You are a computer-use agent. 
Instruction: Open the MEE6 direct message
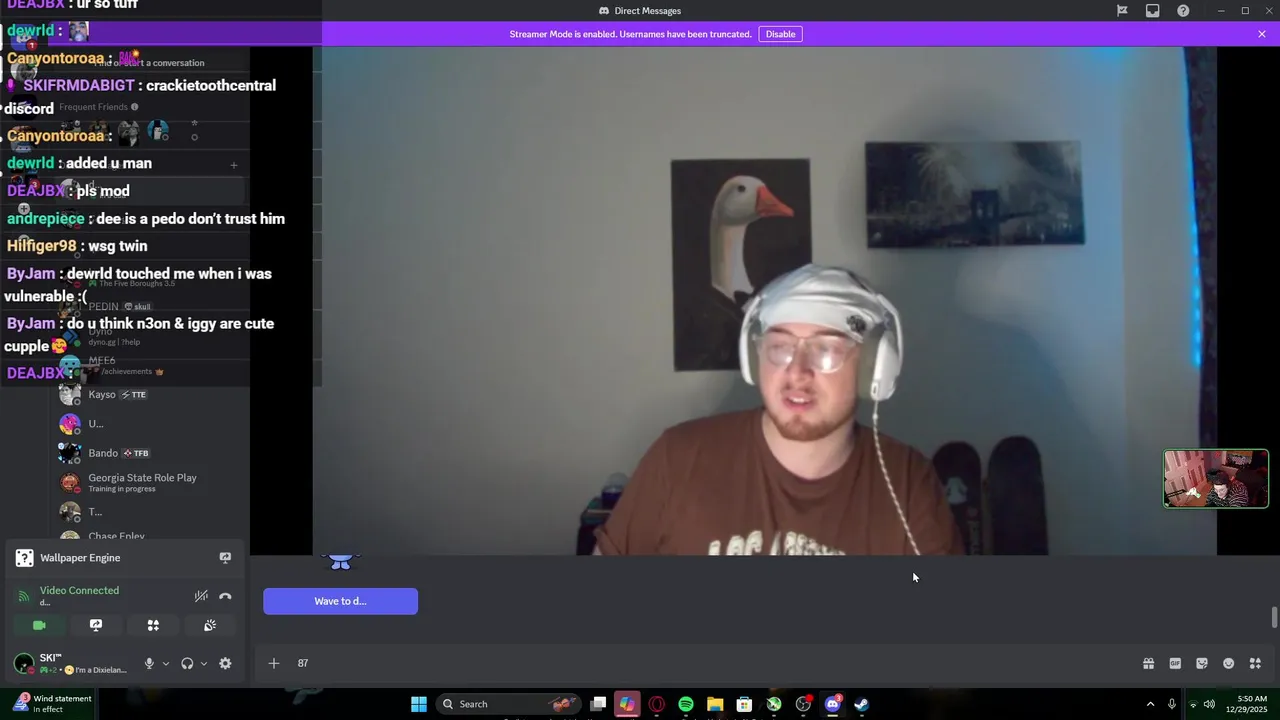pos(150,366)
